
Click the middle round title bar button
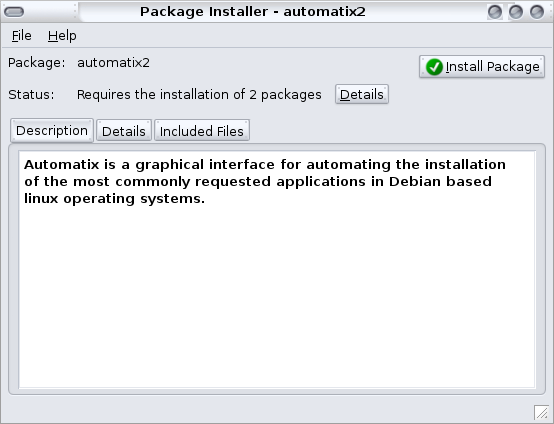[516, 12]
